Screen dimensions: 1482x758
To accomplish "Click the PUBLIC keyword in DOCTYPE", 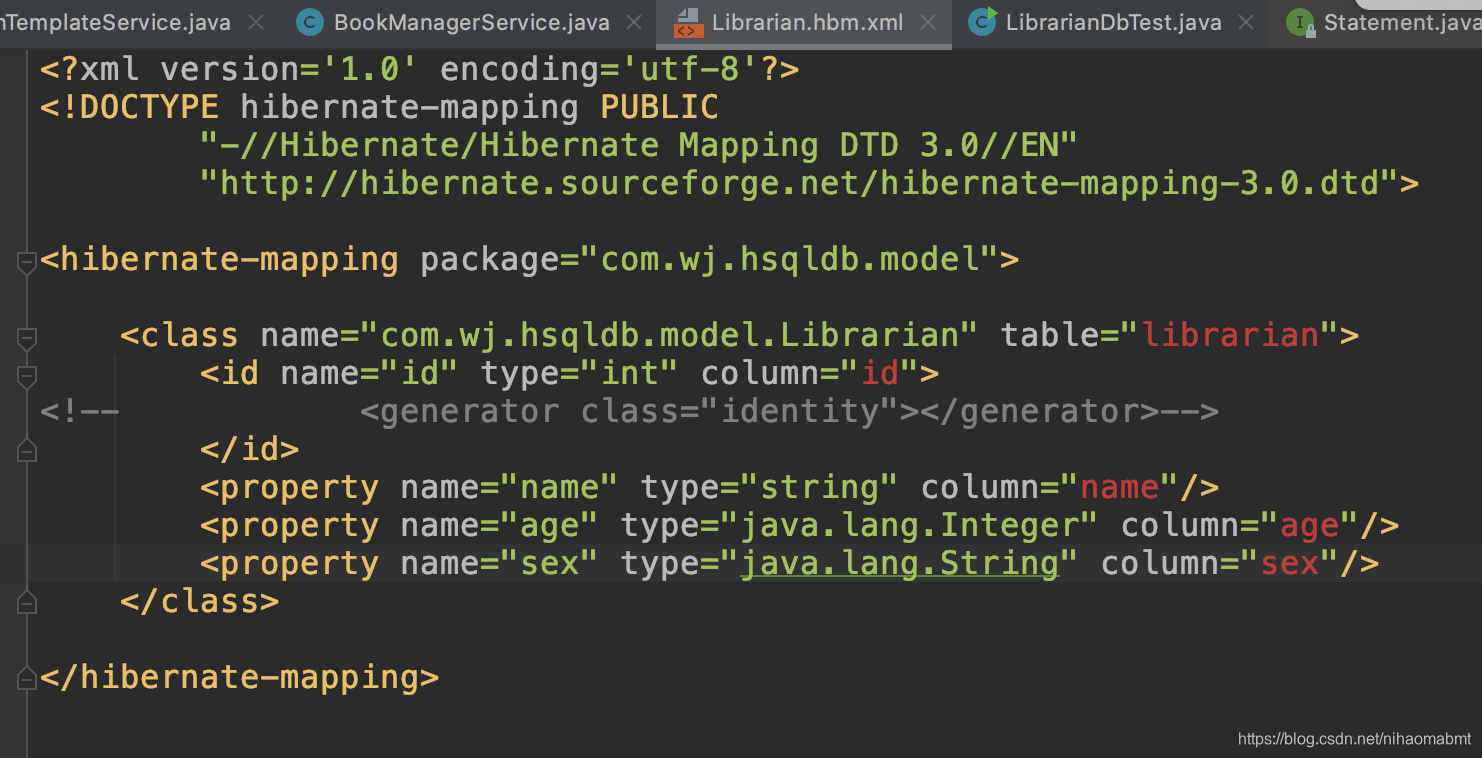I will pos(659,107).
